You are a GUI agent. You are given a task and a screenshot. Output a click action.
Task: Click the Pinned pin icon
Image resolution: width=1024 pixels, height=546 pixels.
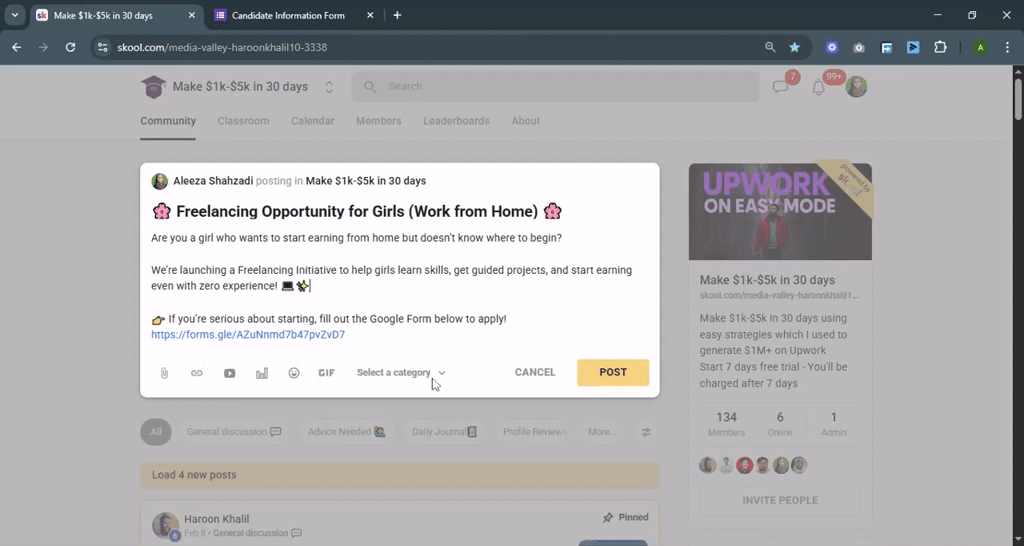[608, 517]
